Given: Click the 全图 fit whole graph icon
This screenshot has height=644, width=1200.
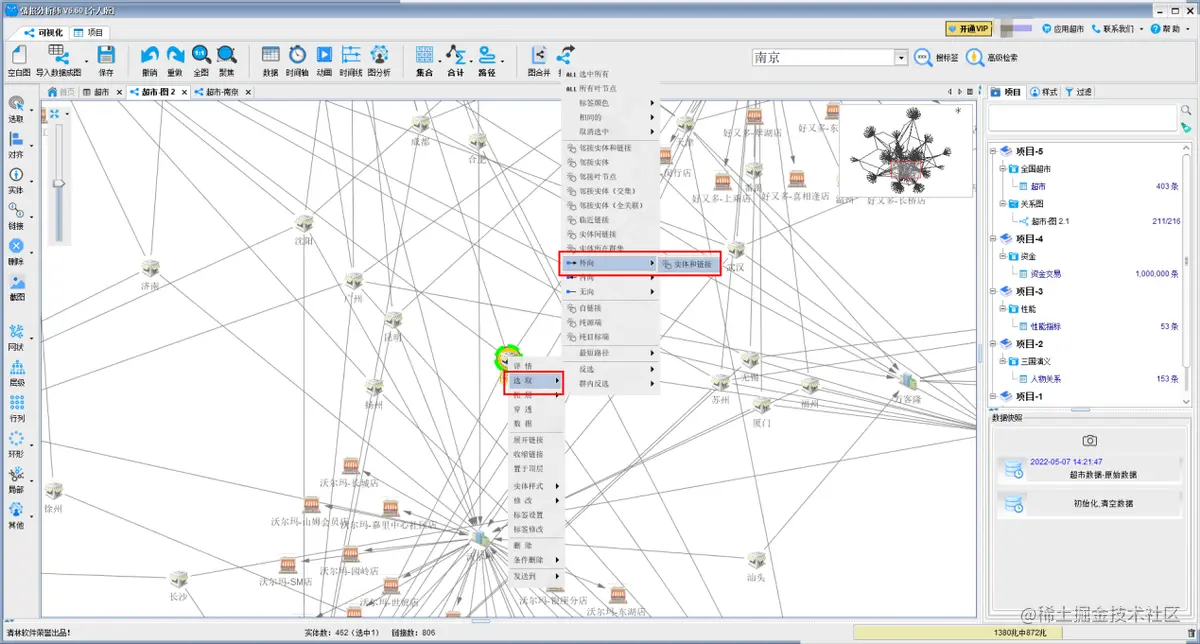Looking at the screenshot, I should (x=201, y=56).
